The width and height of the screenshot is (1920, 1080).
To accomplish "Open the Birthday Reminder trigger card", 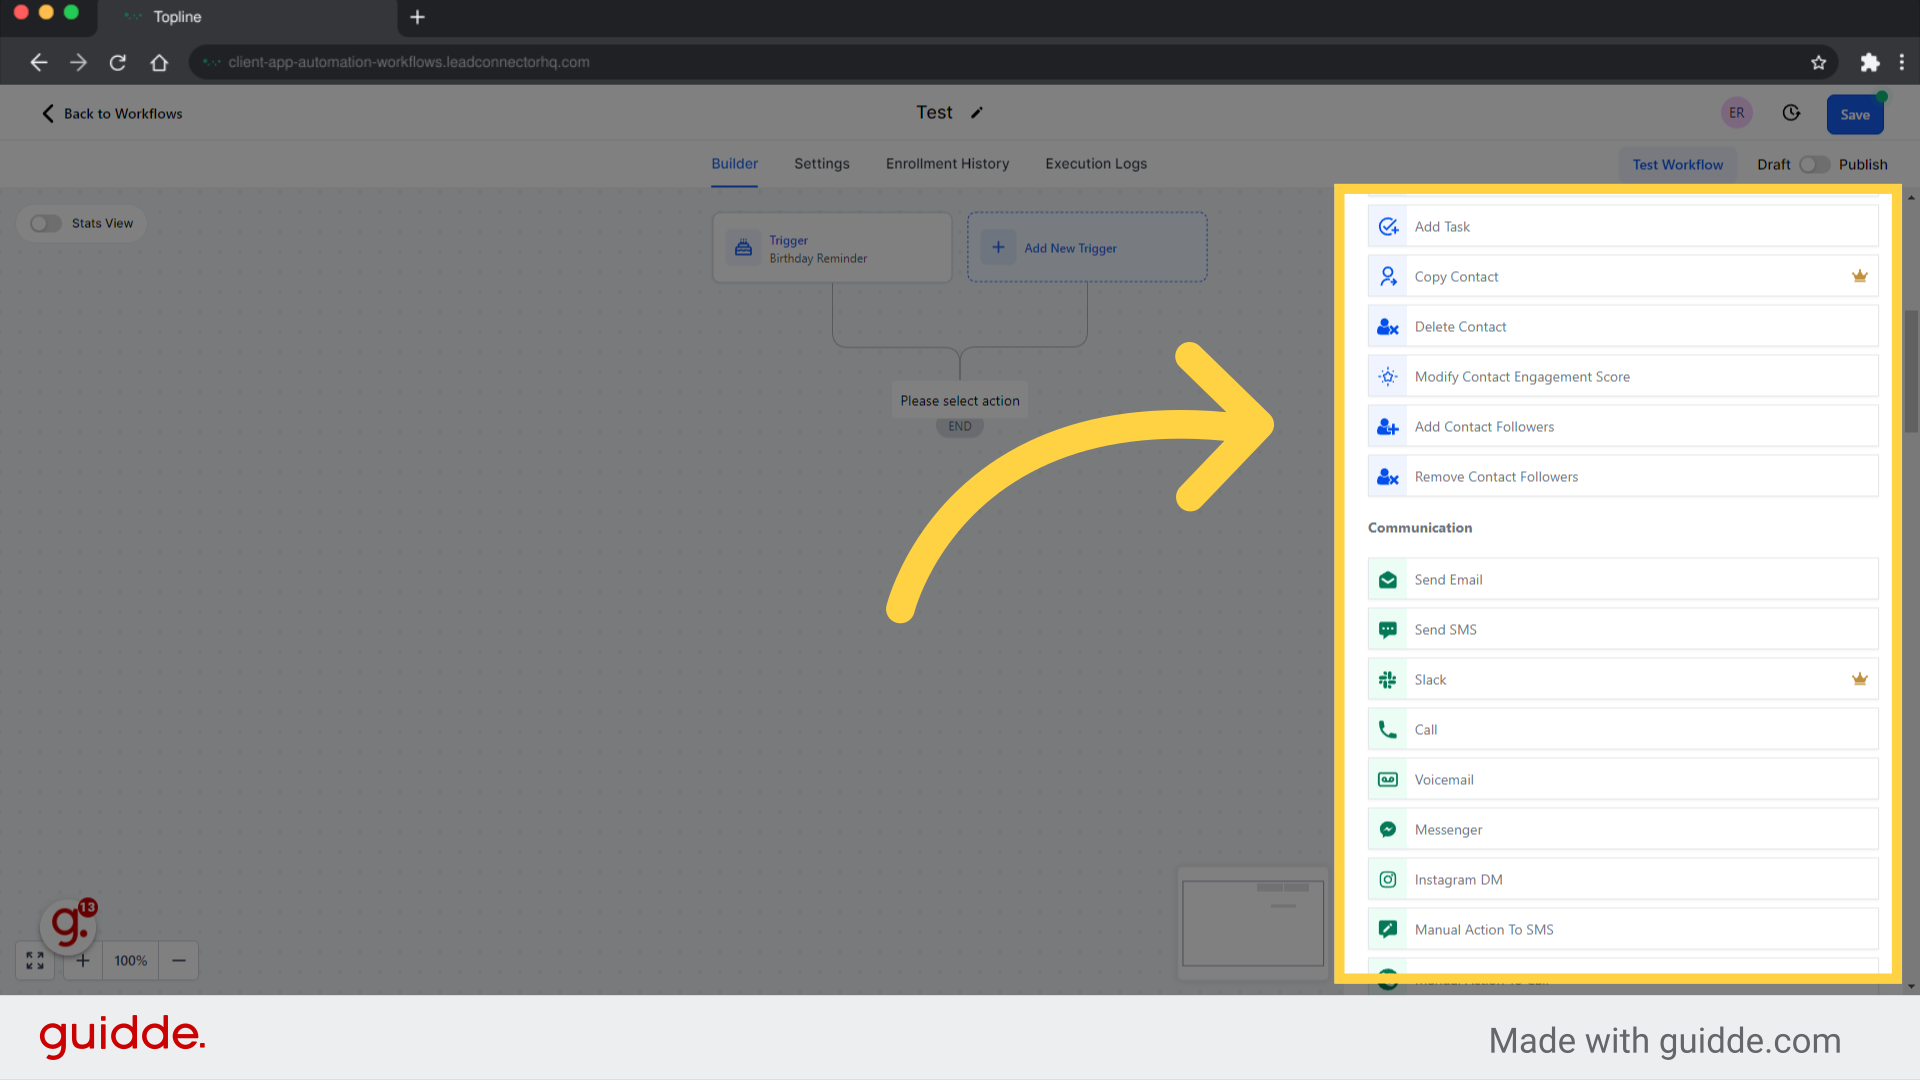I will (x=832, y=247).
